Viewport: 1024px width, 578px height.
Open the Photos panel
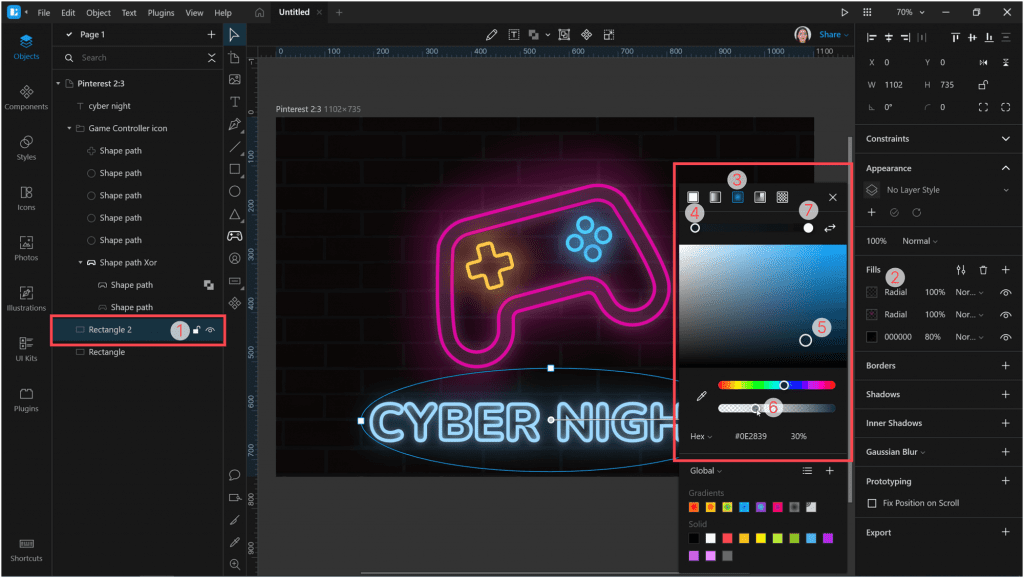pyautogui.click(x=26, y=248)
